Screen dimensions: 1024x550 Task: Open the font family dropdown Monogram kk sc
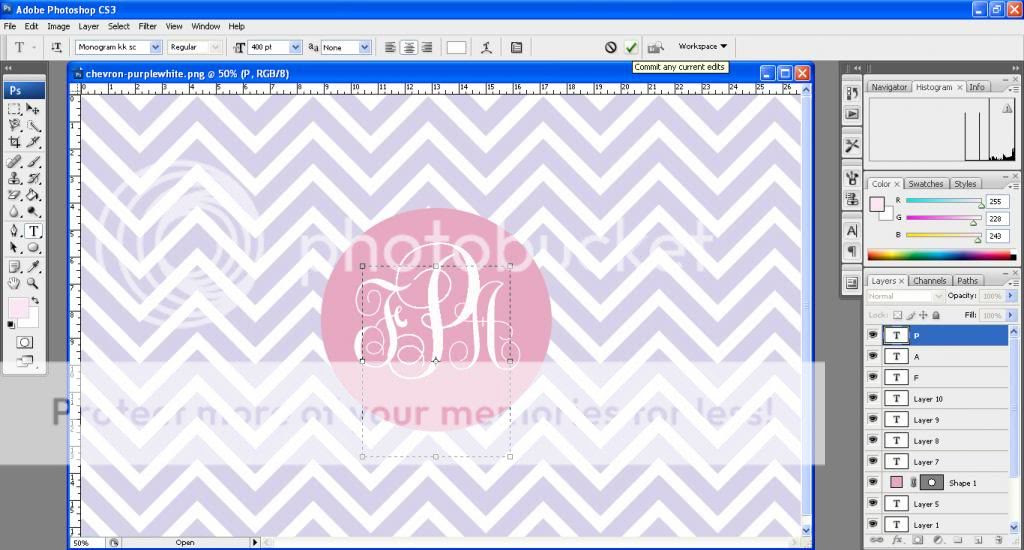pos(155,47)
